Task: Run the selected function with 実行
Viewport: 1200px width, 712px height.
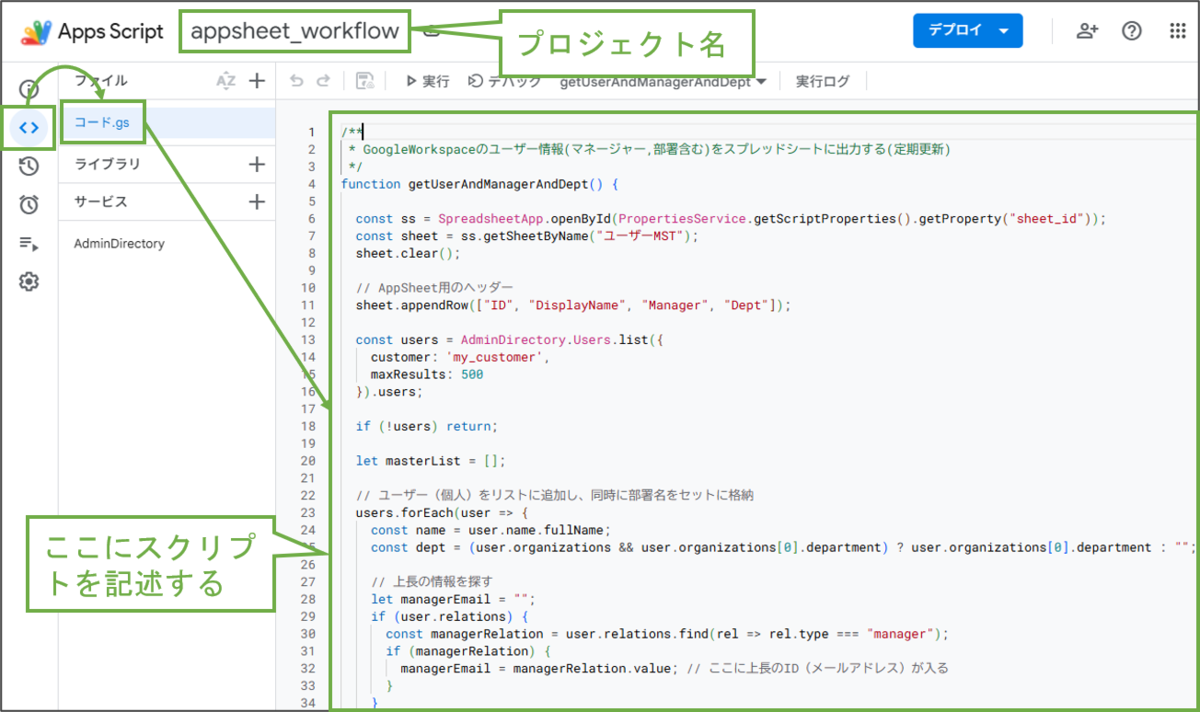Action: (x=427, y=81)
